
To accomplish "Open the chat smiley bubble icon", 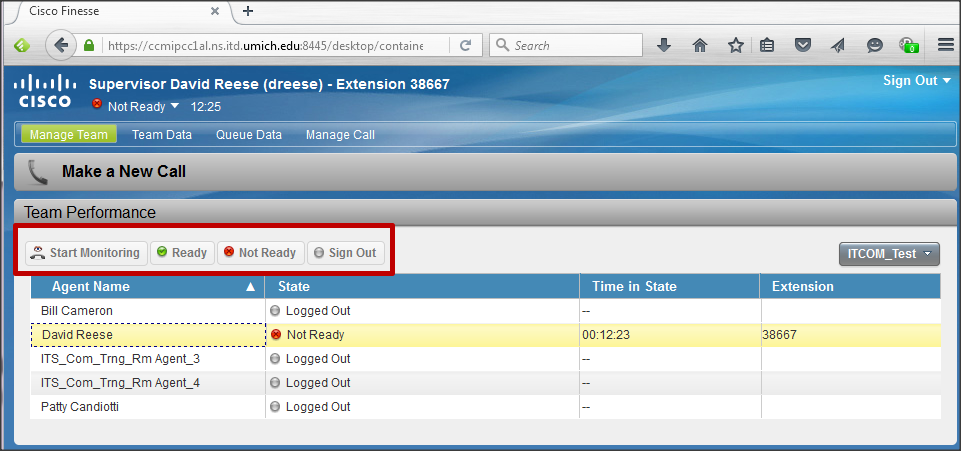I will [874, 45].
